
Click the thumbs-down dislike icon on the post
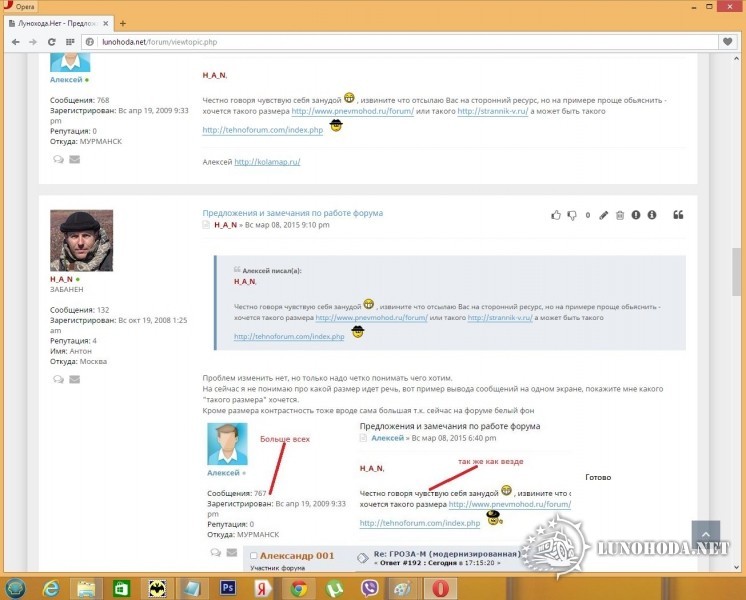click(572, 215)
